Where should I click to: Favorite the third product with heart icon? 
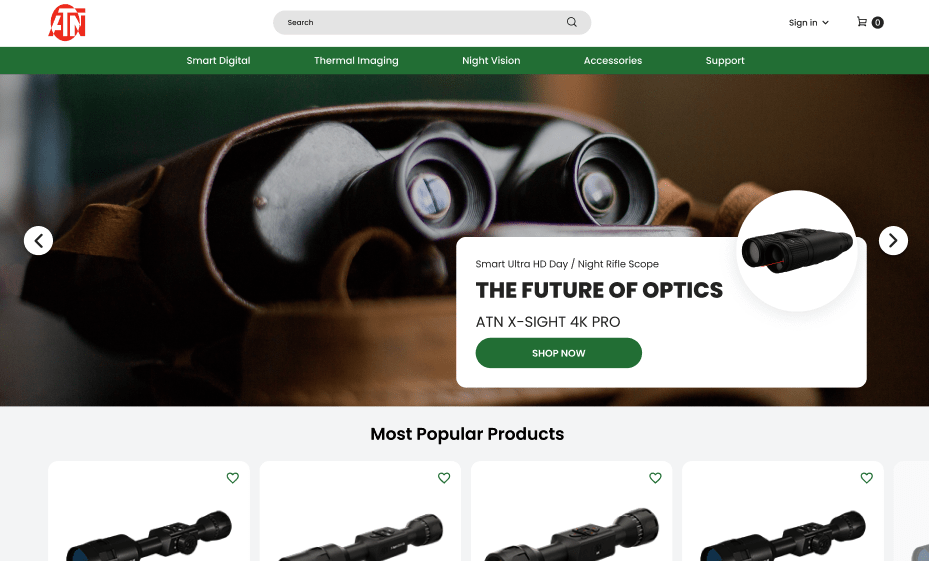point(655,477)
